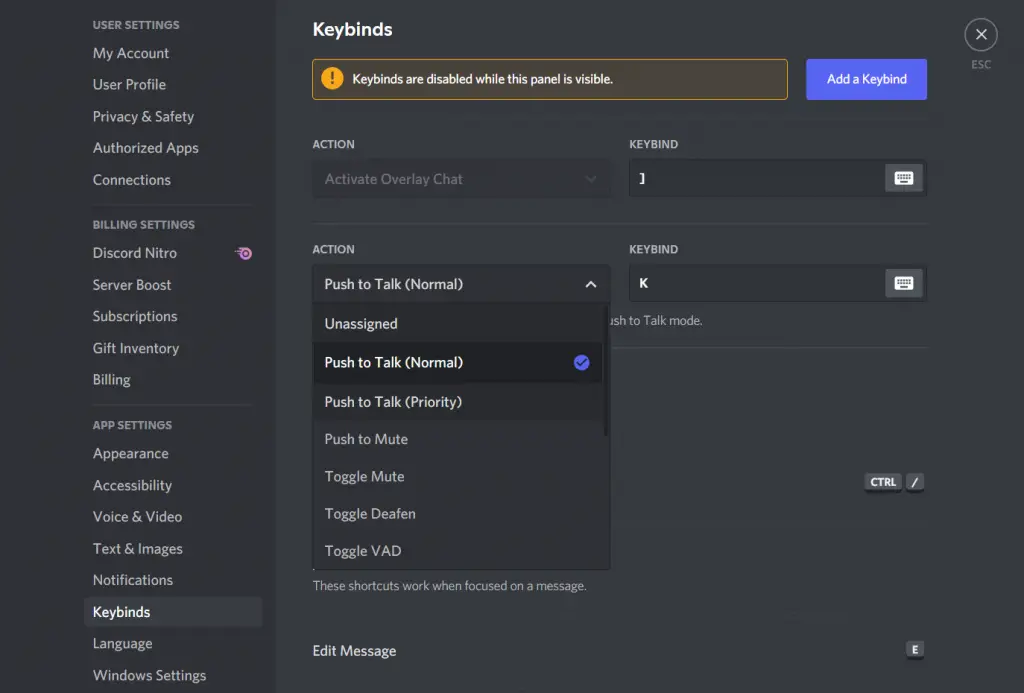Close settings with the X icon
Image resolution: width=1024 pixels, height=693 pixels.
[x=980, y=35]
